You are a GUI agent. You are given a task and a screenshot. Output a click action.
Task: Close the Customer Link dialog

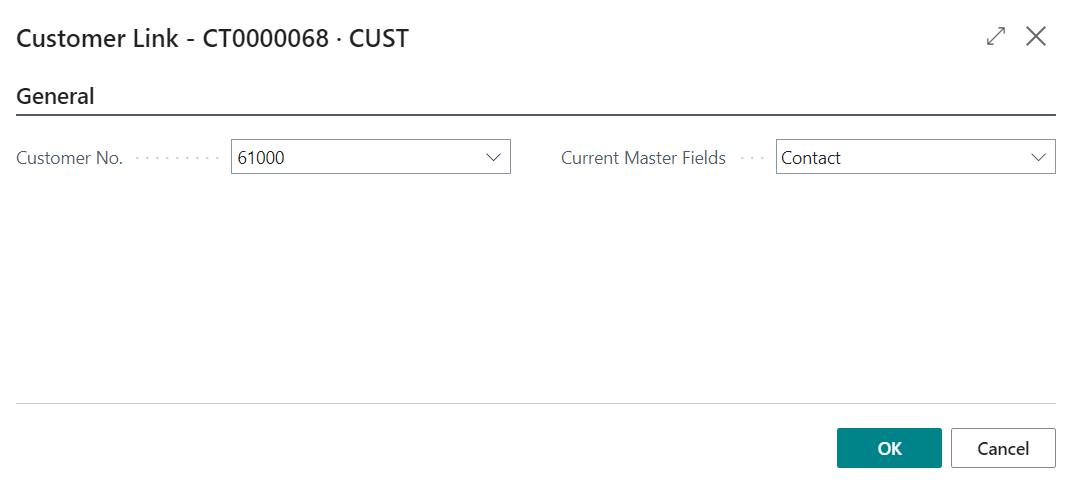1036,37
